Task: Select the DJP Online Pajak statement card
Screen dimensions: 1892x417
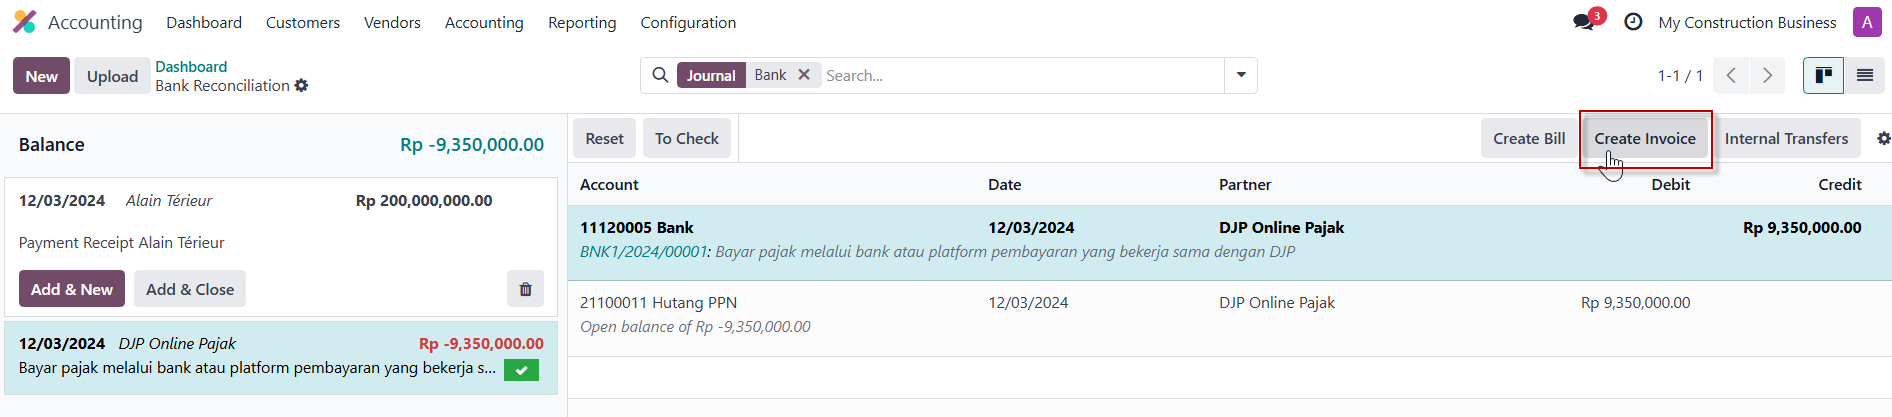Action: 281,357
